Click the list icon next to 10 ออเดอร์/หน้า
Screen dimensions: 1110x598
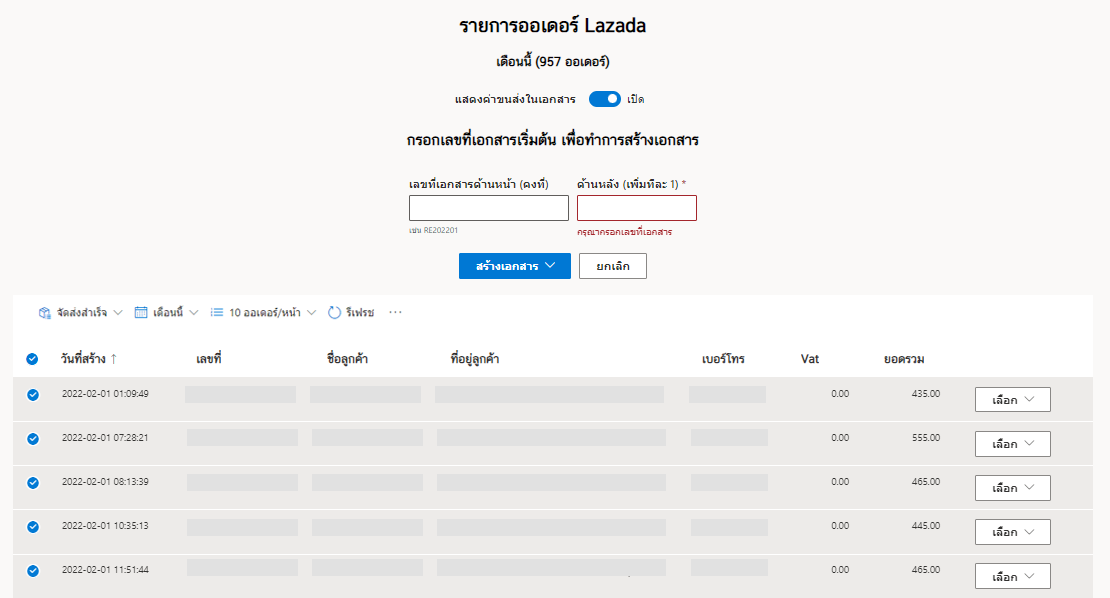(x=217, y=312)
